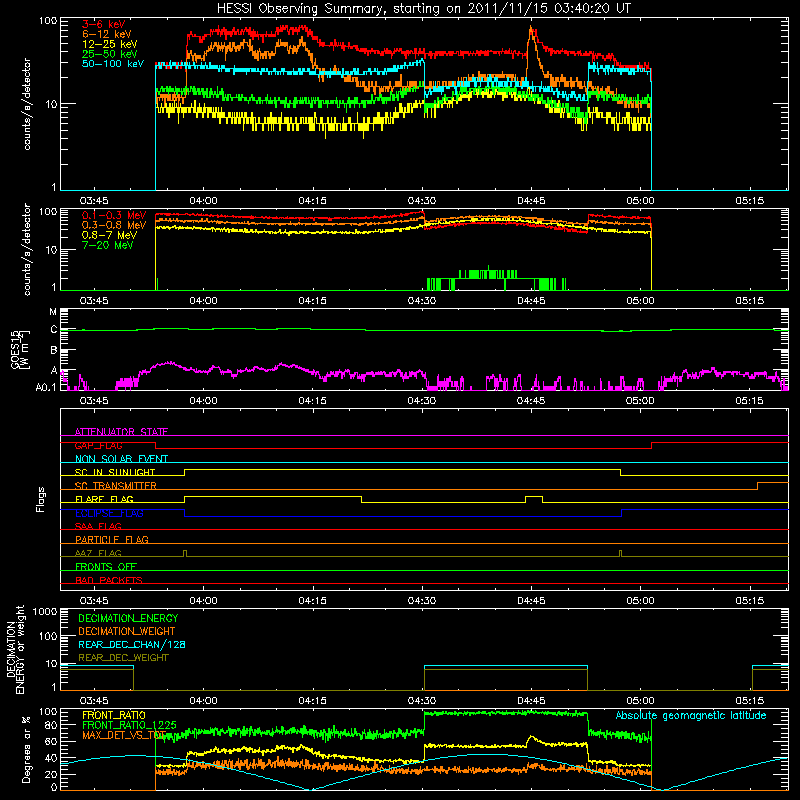Select the FLARE_FLAG label

(104, 499)
